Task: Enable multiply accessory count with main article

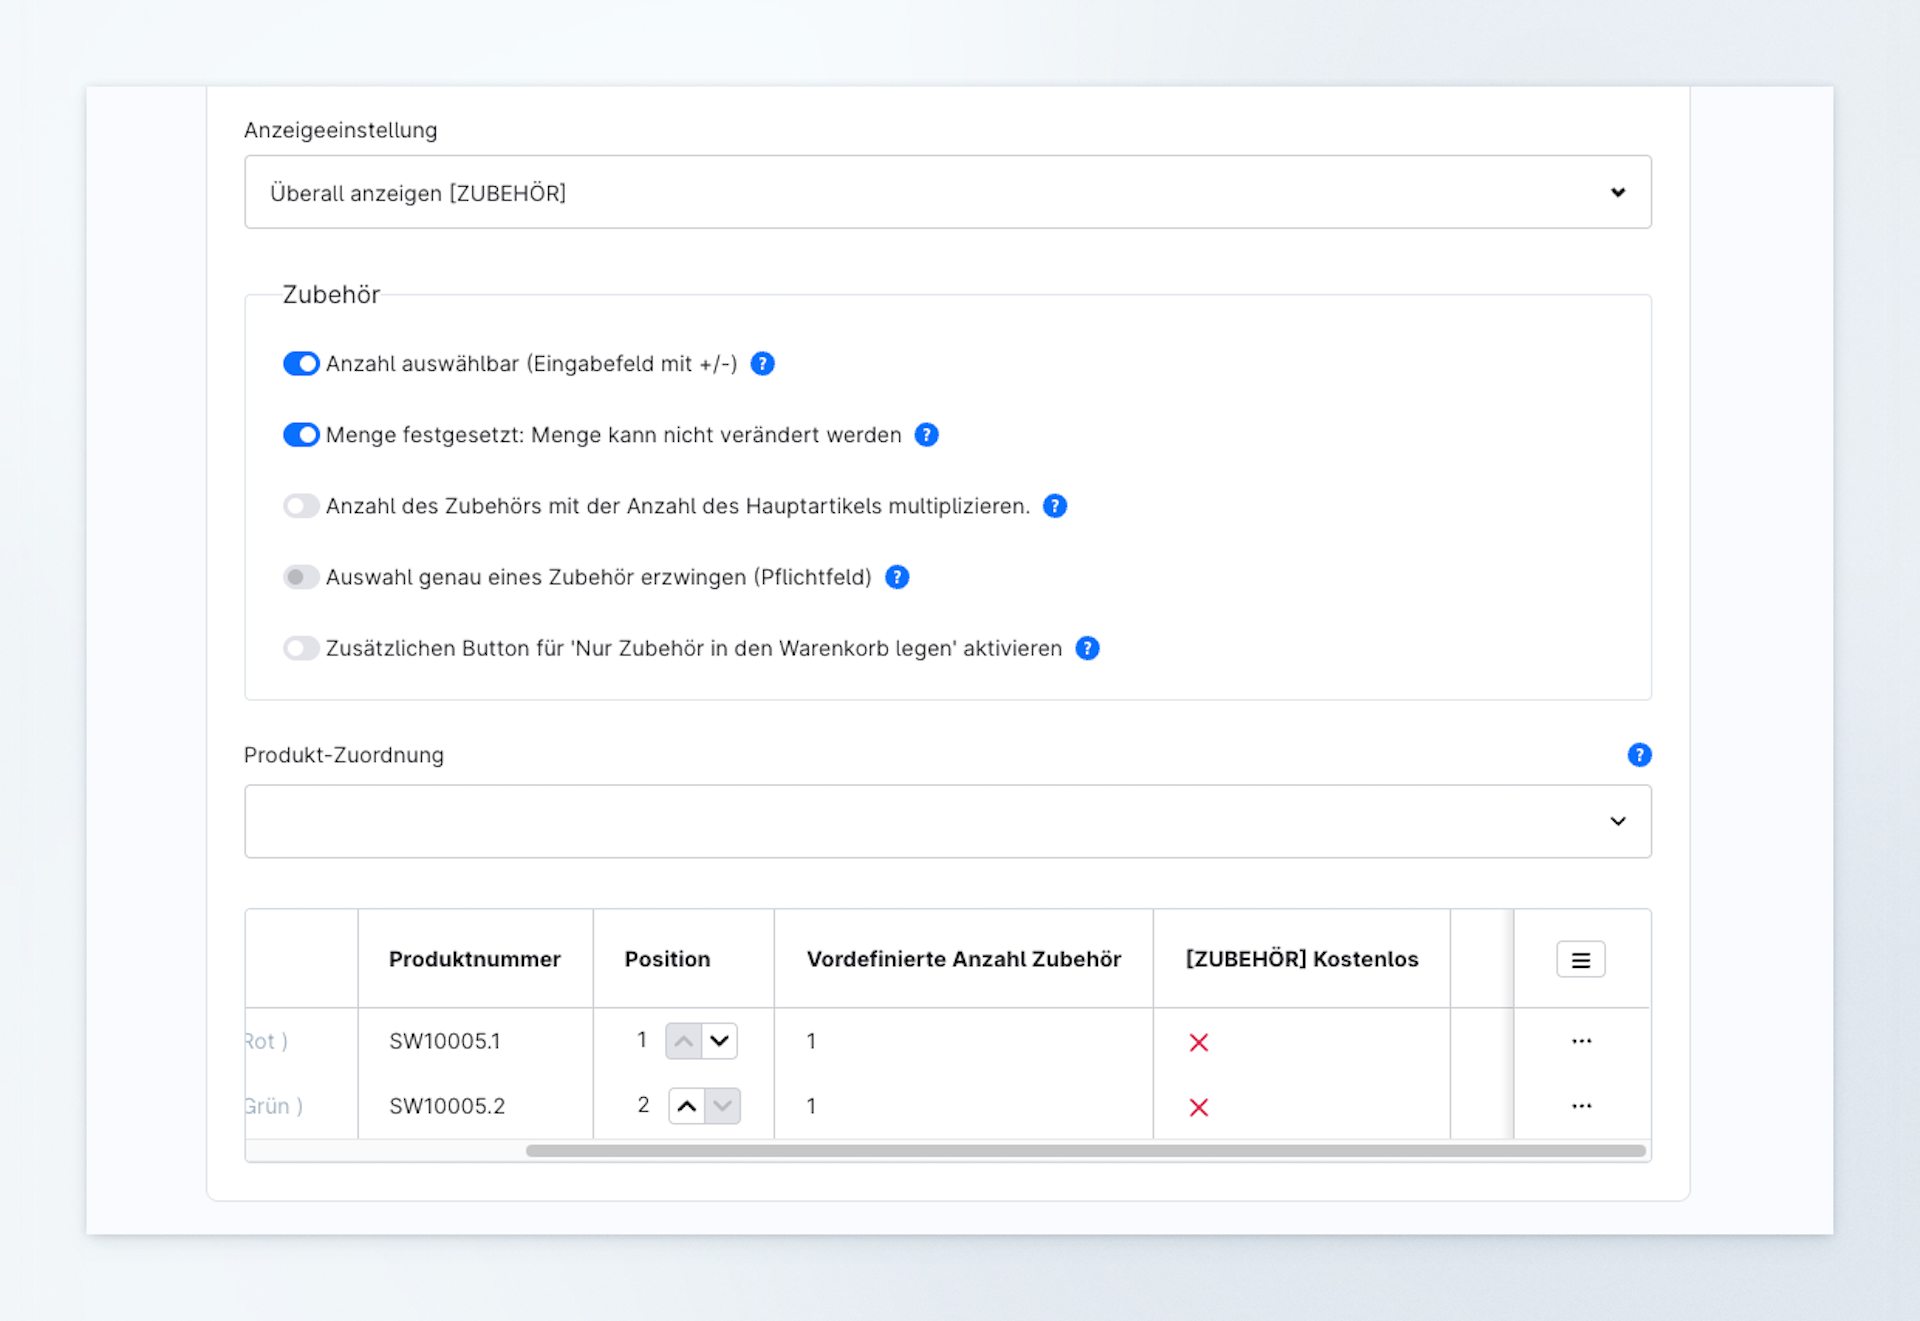Action: [x=301, y=506]
